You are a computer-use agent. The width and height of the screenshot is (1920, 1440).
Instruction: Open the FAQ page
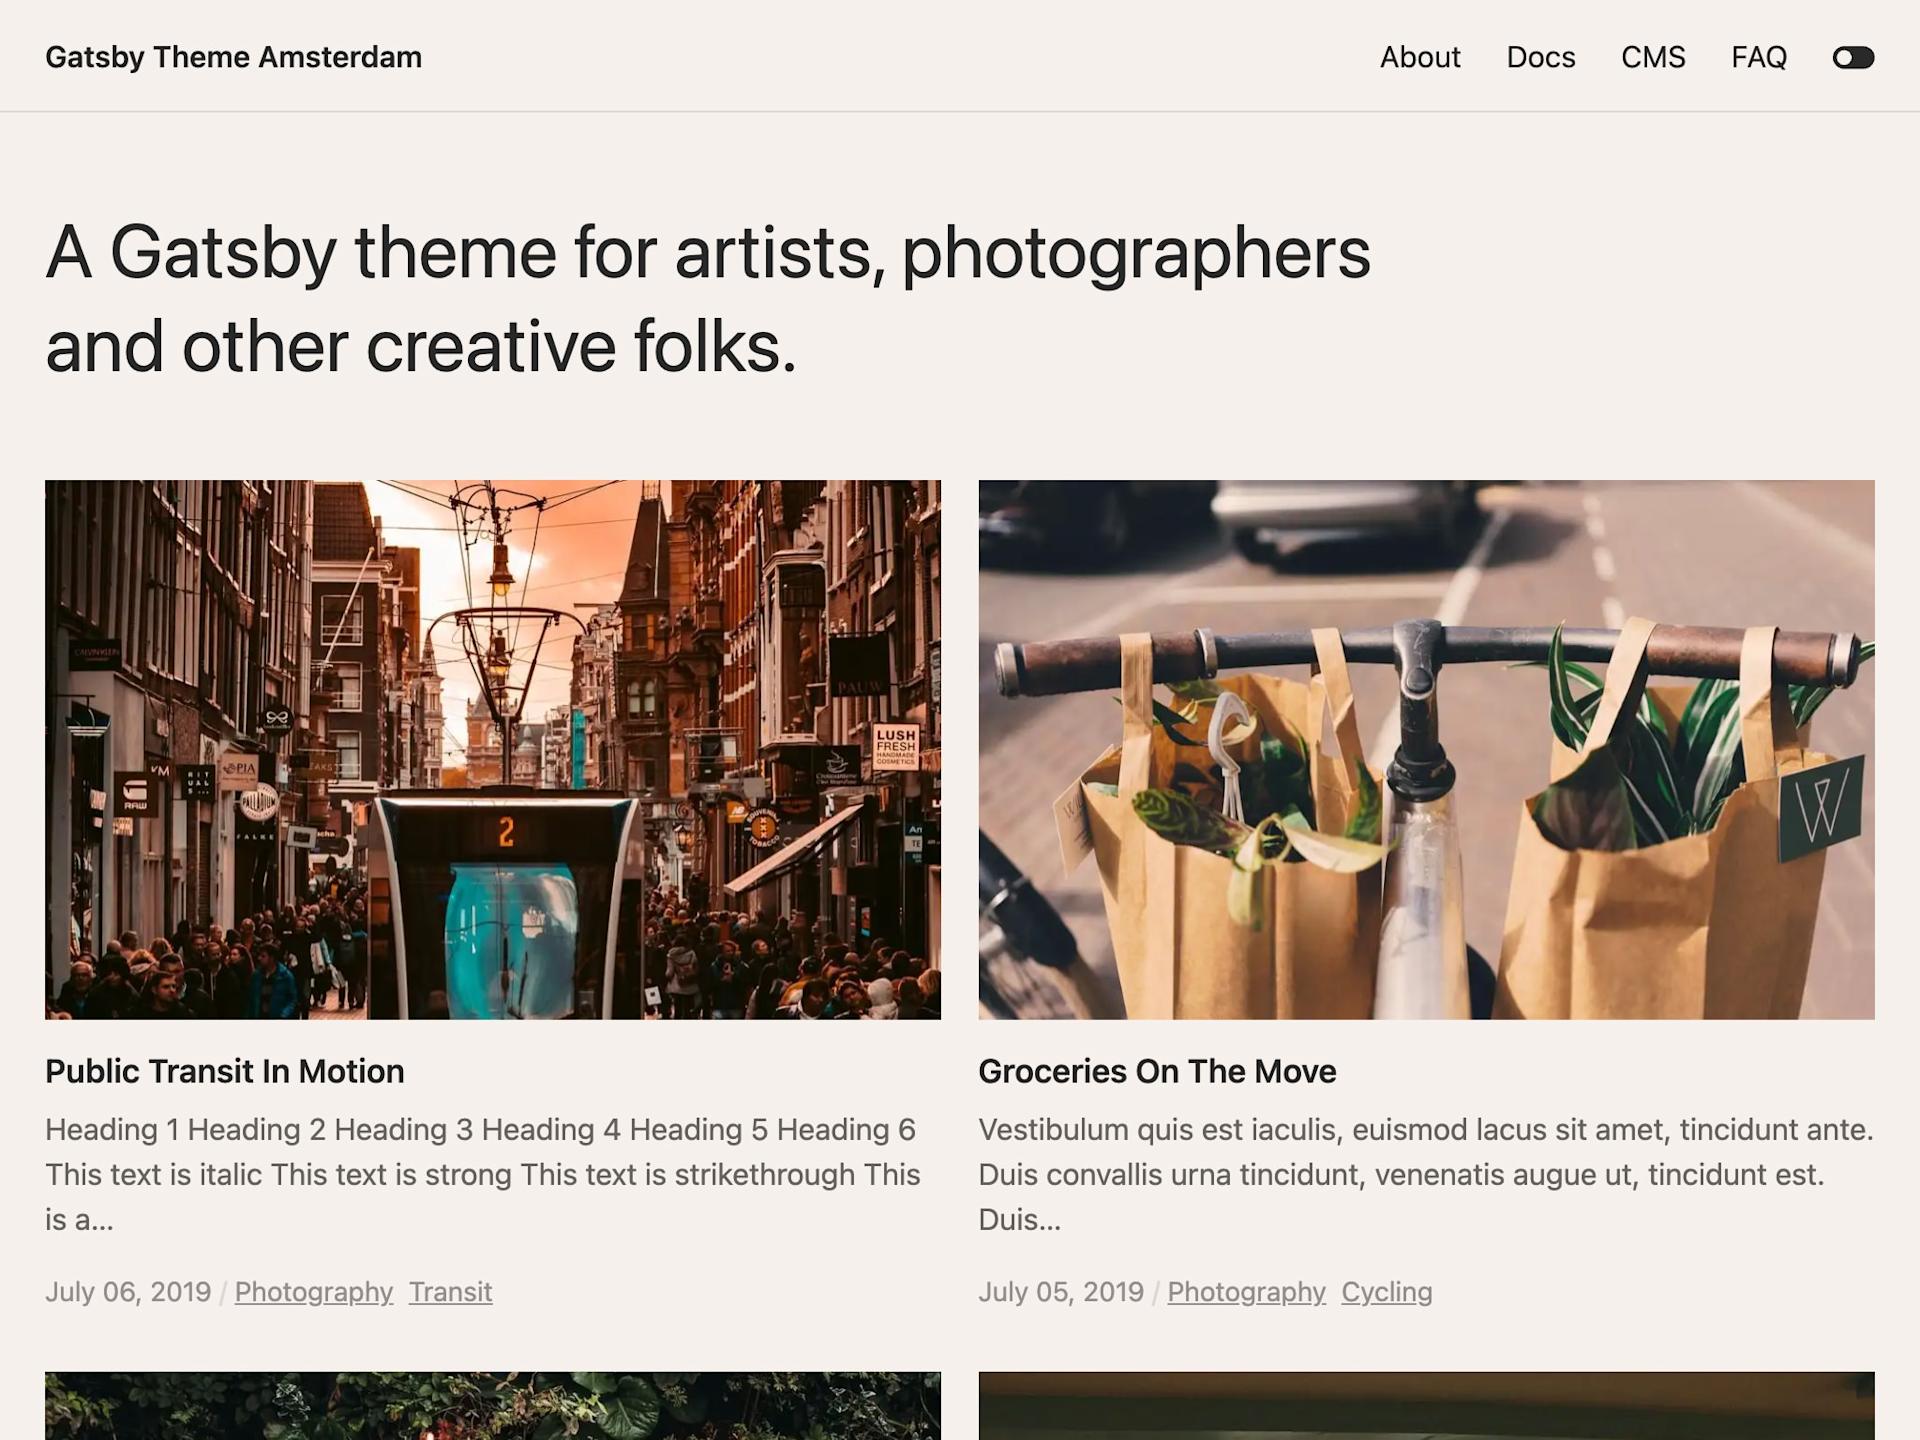pyautogui.click(x=1758, y=58)
